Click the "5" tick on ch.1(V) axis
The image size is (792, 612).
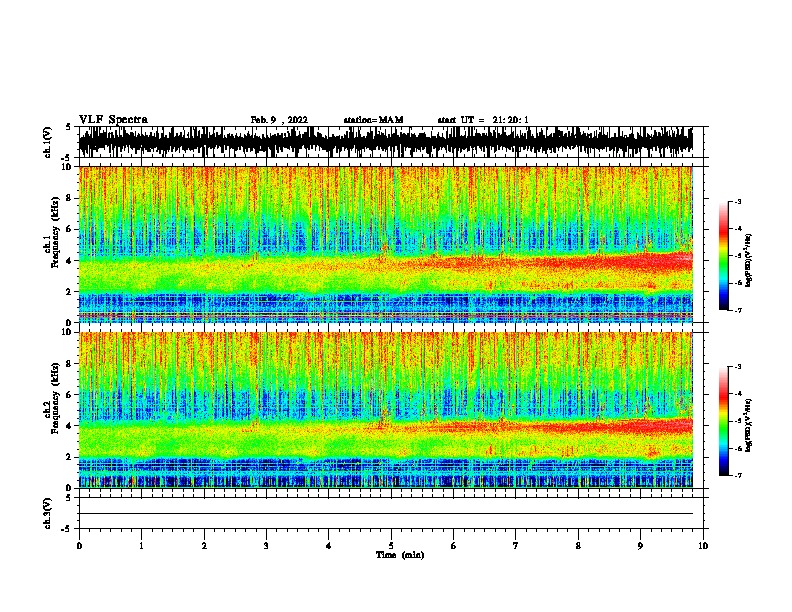[68, 127]
